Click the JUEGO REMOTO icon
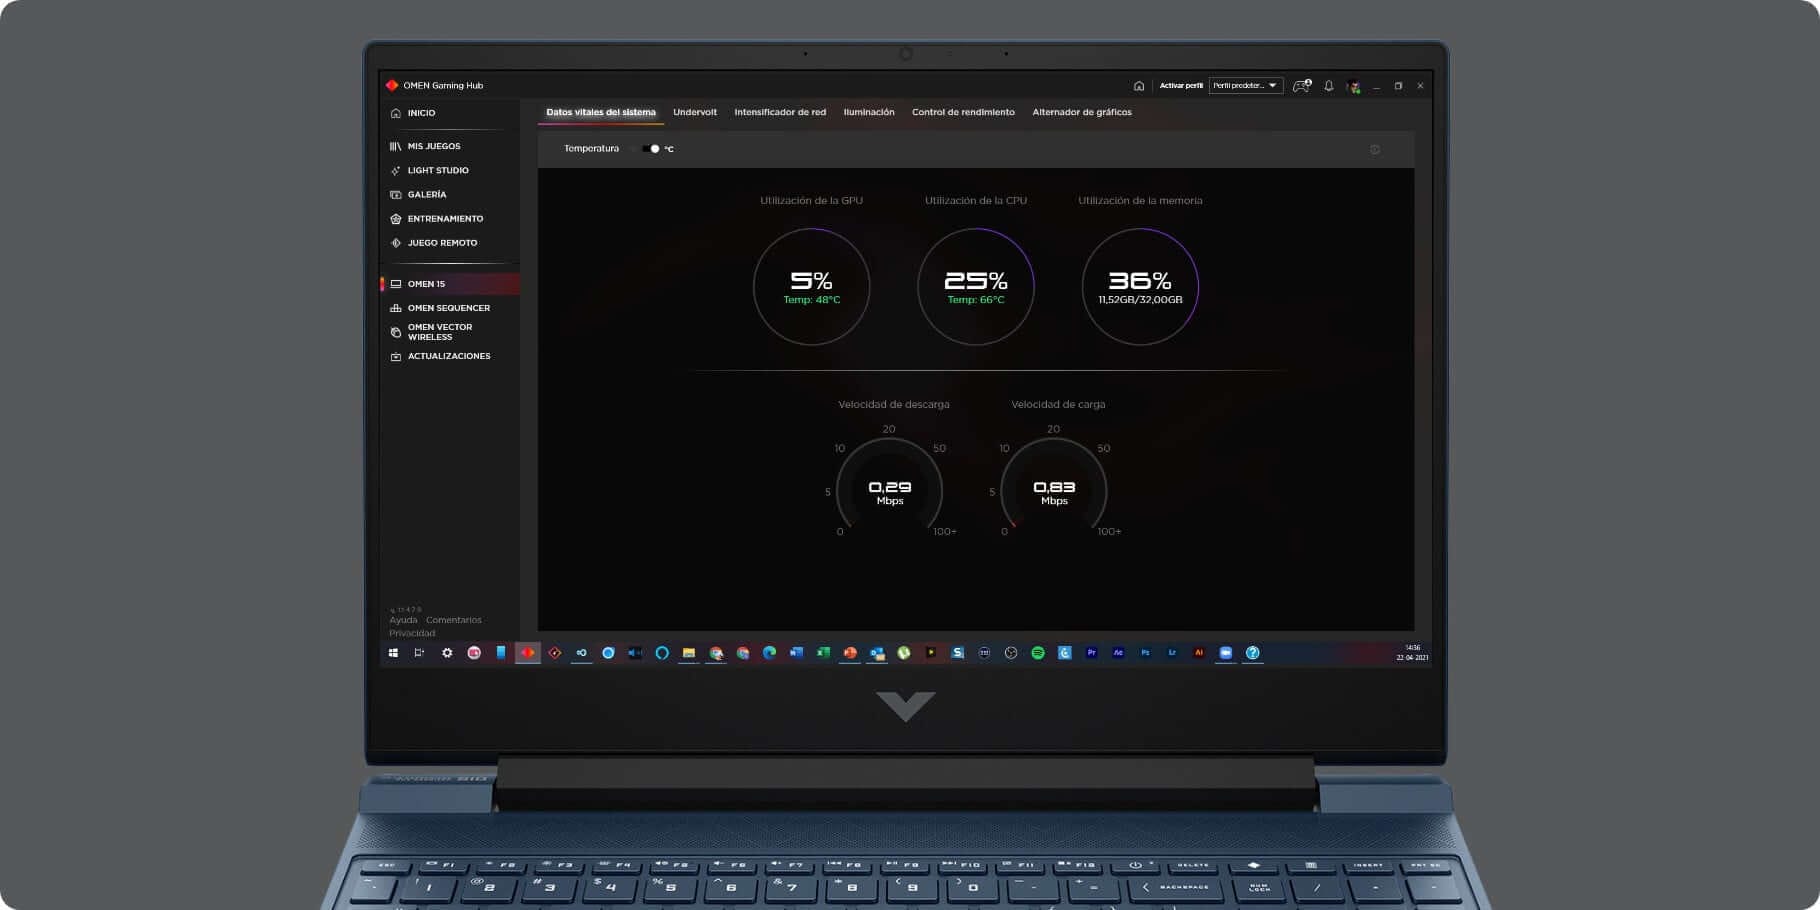The height and width of the screenshot is (910, 1820). [396, 243]
